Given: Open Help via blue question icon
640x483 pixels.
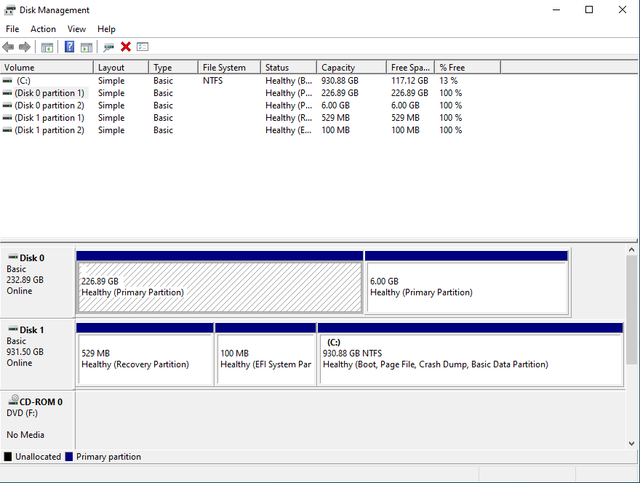Looking at the screenshot, I should (x=69, y=47).
